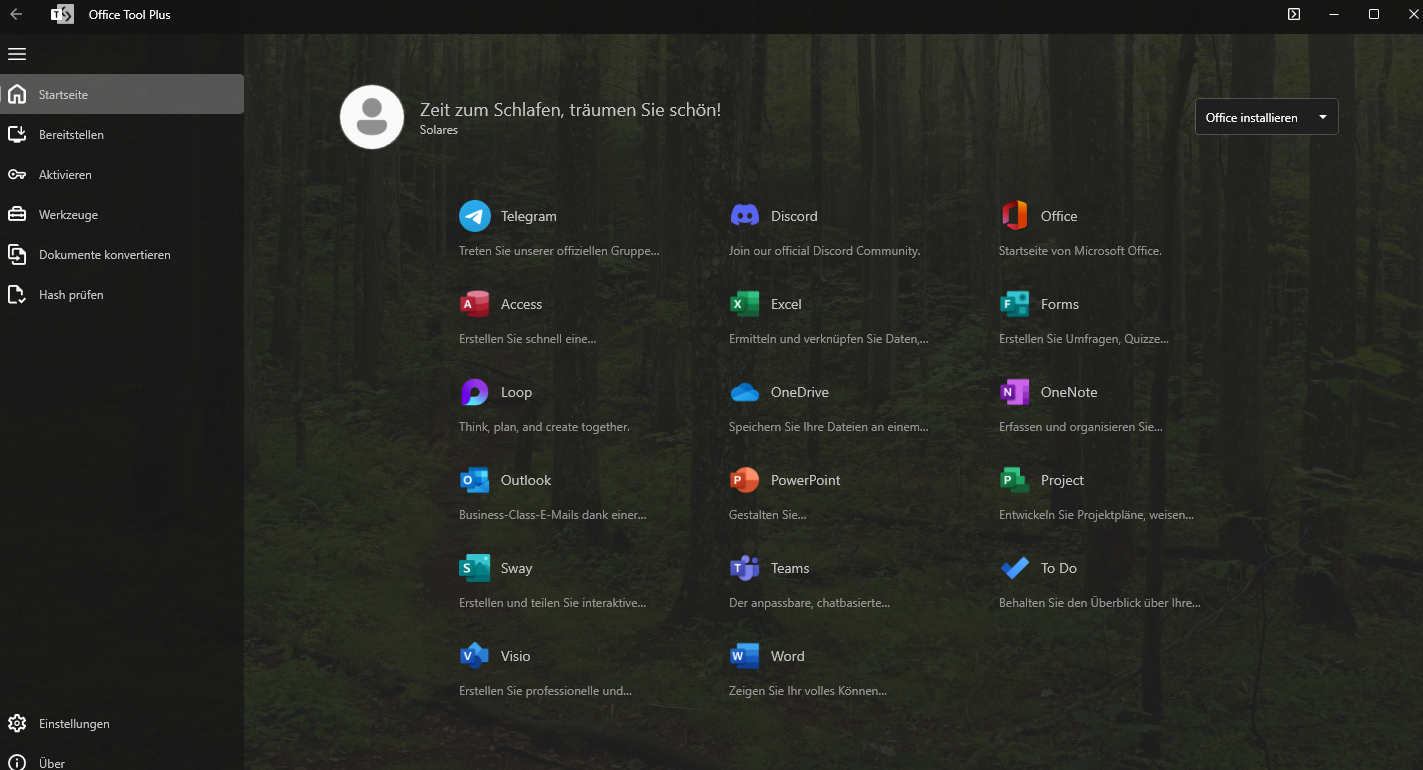Open the Discord community icon
Viewport: 1423px width, 770px height.
click(745, 216)
